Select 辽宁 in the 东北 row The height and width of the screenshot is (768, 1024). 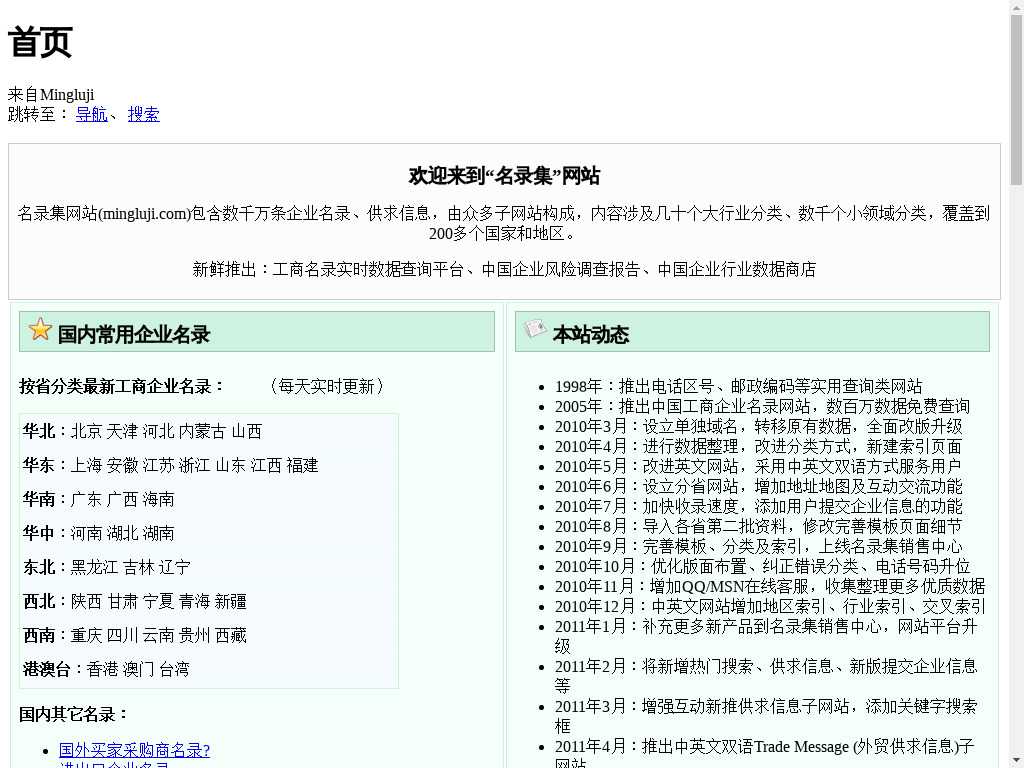click(x=174, y=567)
